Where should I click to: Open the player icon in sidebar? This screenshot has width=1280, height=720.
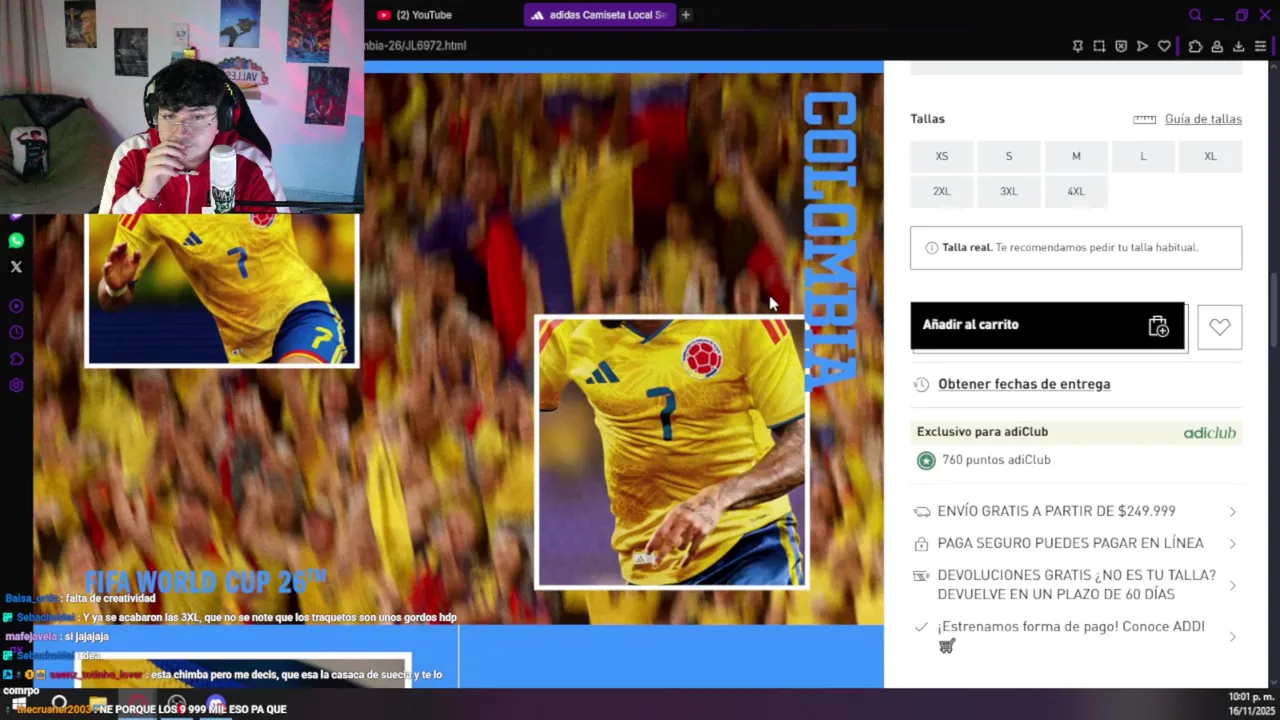[16, 306]
